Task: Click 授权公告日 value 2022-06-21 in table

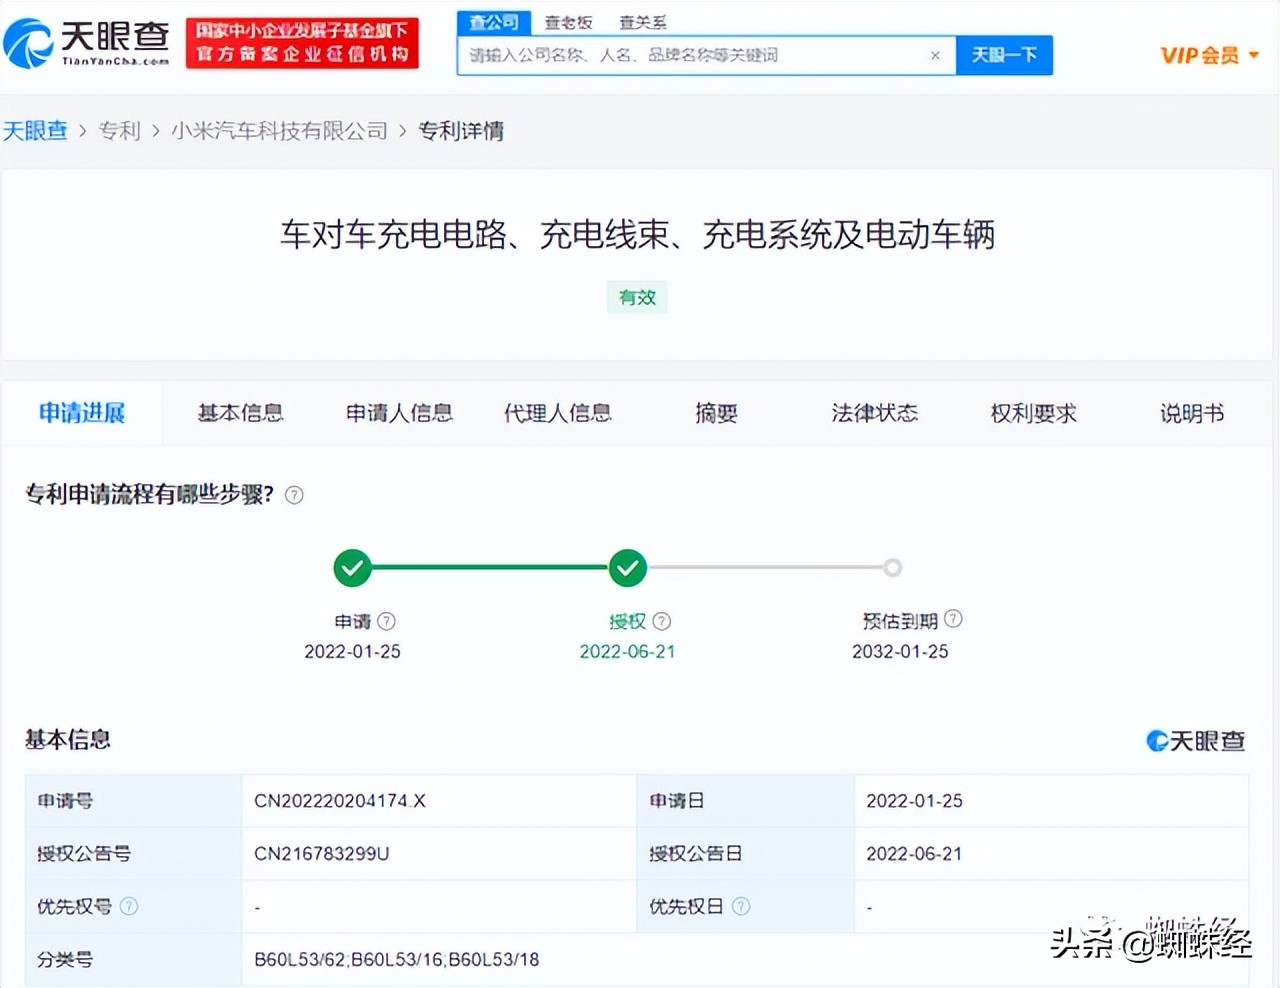Action: (x=914, y=854)
